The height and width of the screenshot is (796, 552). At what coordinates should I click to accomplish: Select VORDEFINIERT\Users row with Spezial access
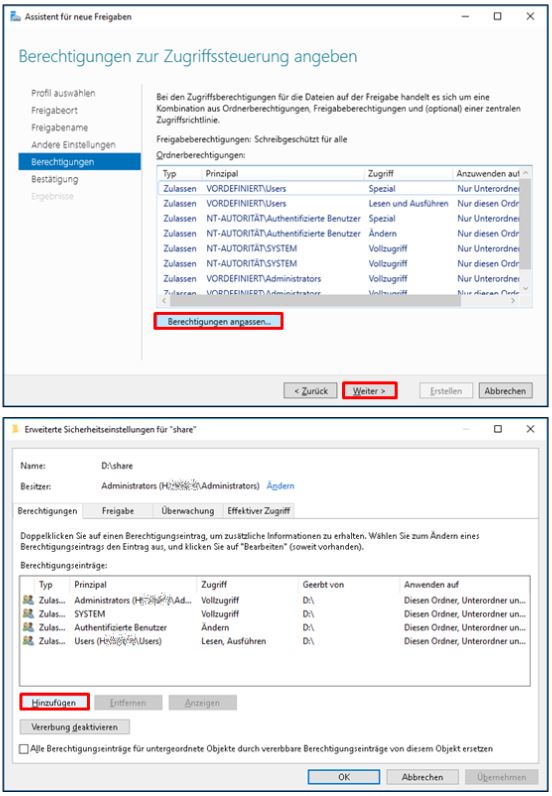339,188
